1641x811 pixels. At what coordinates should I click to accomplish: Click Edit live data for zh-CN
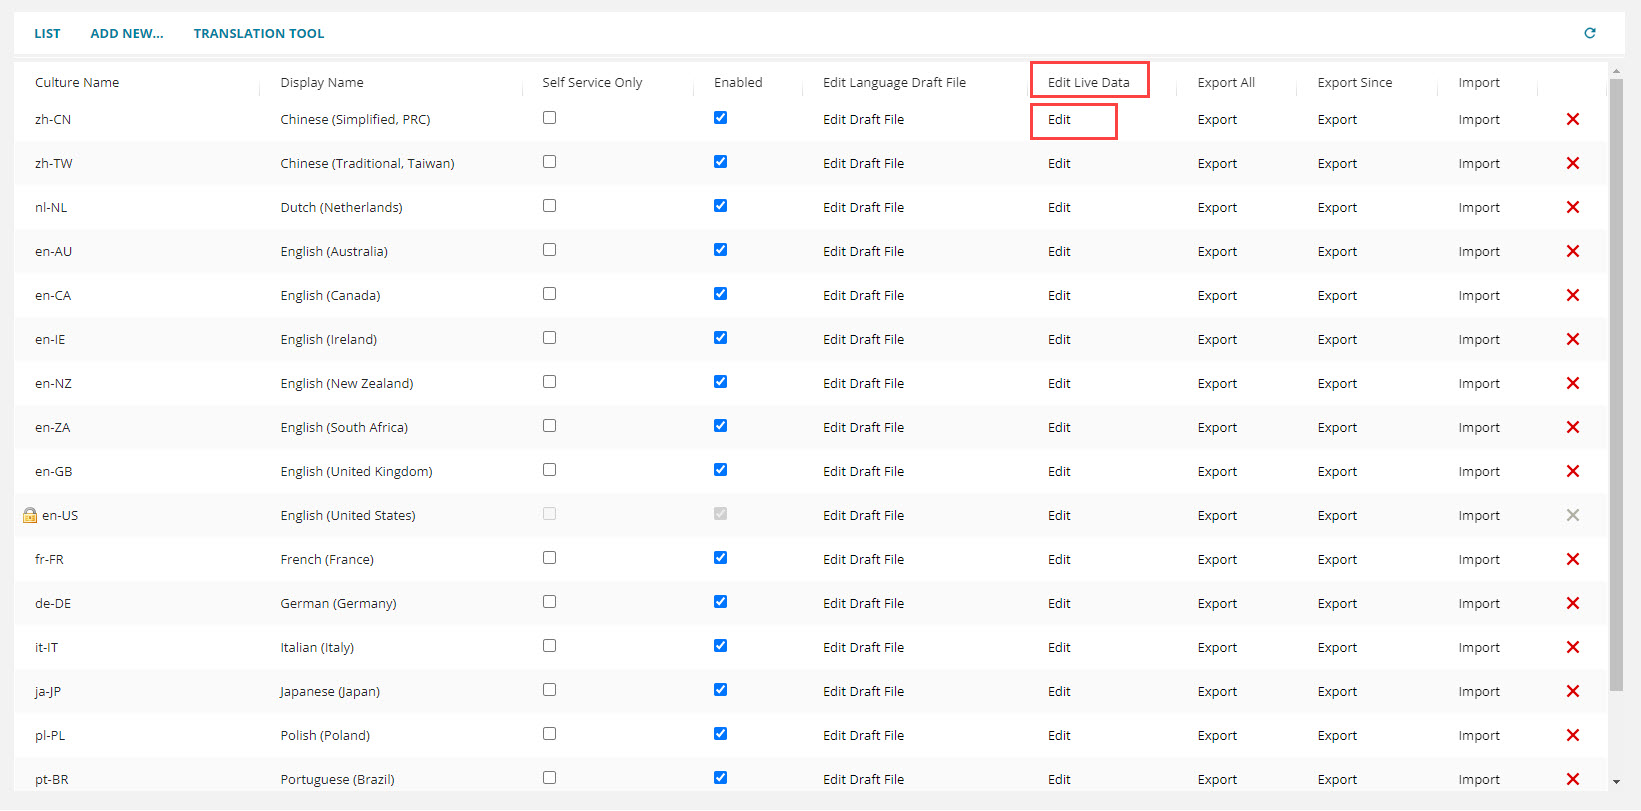pyautogui.click(x=1059, y=119)
